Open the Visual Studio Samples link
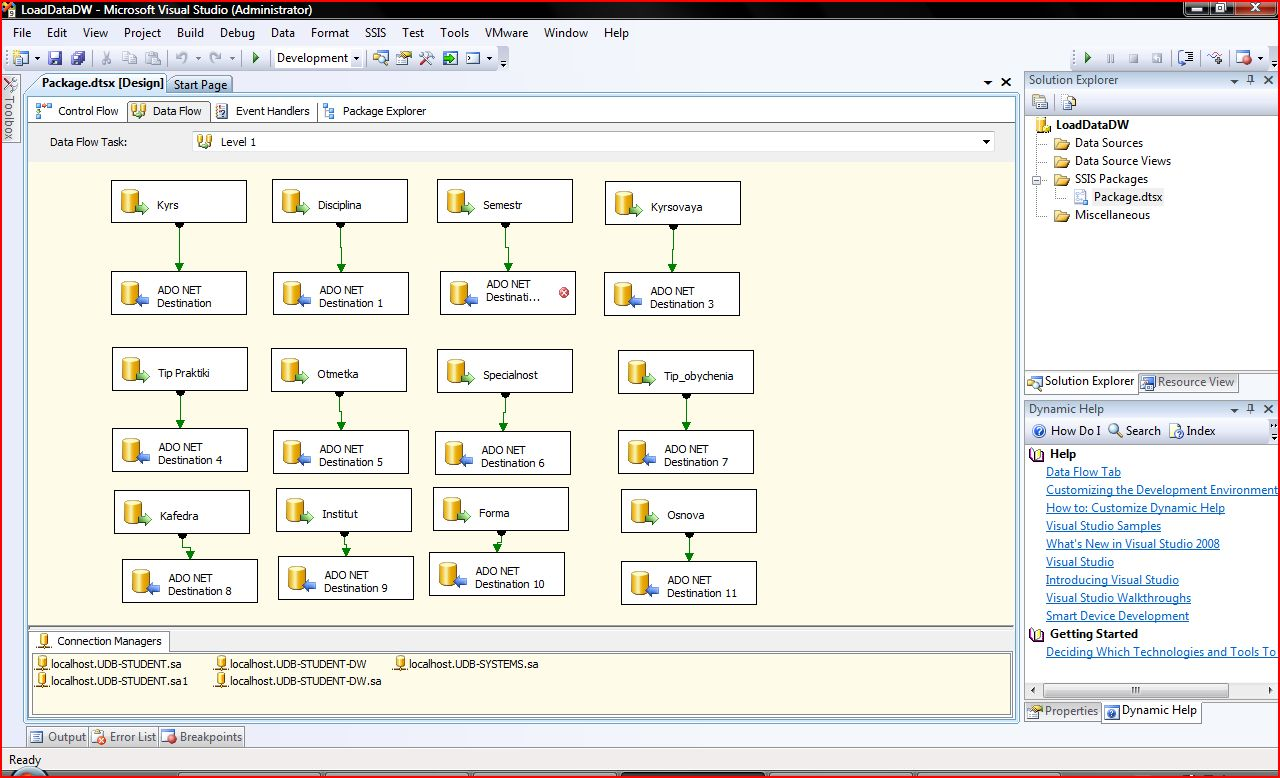The height and width of the screenshot is (778, 1280). pos(1103,526)
